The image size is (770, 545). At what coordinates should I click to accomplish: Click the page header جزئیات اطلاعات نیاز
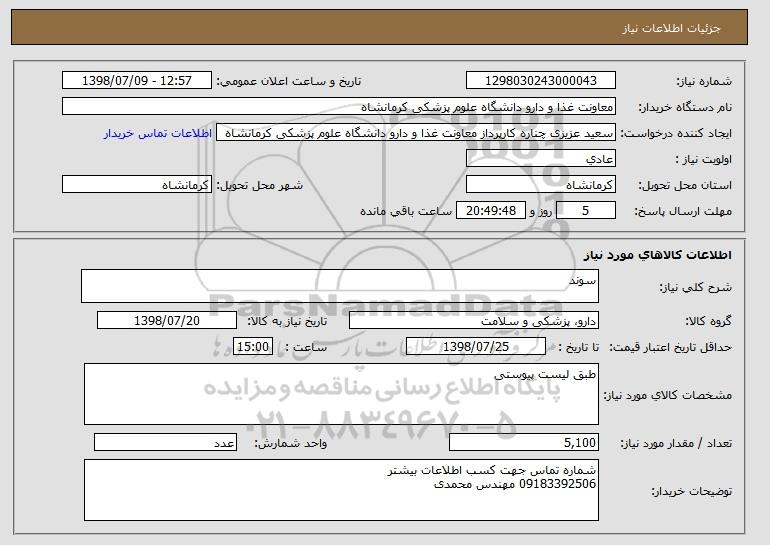671,28
